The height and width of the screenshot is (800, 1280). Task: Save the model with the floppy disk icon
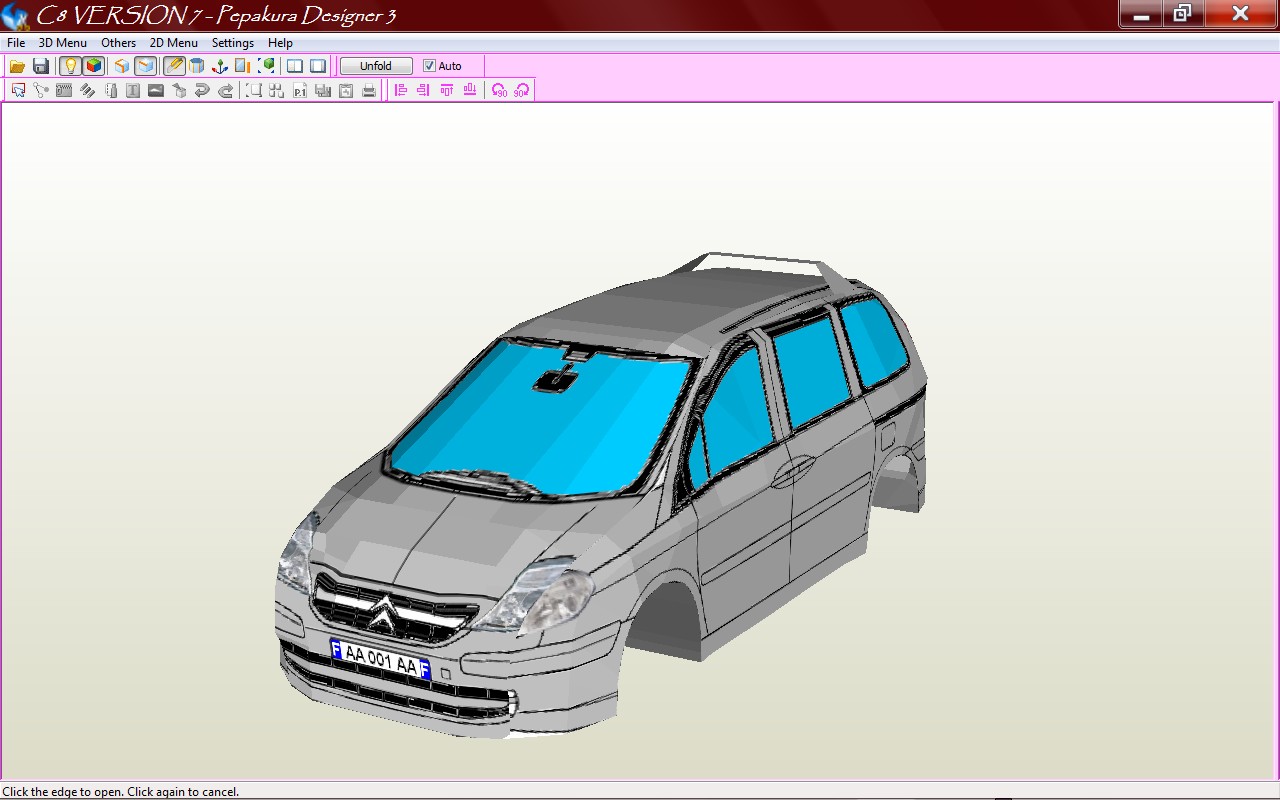pos(41,66)
